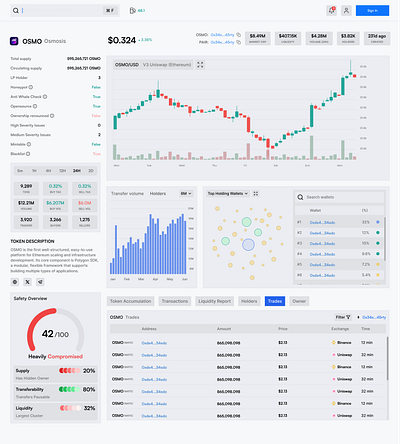Image resolution: width=400 pixels, height=444 pixels.
Task: Open the token website globe icon
Action: pos(15,282)
